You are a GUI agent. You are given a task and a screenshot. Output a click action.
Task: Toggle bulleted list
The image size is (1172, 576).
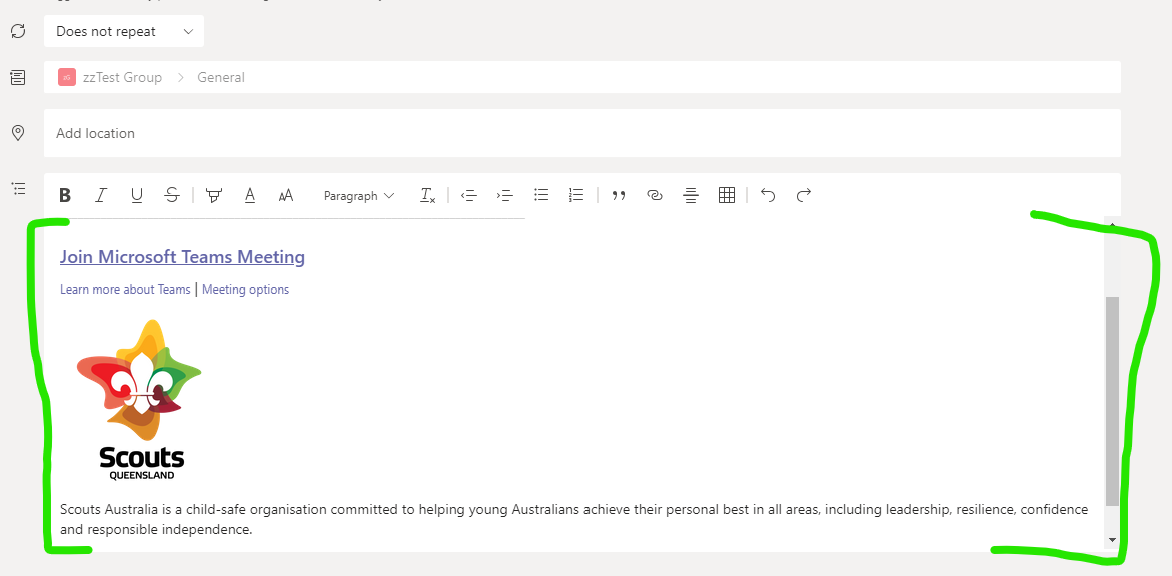click(541, 195)
